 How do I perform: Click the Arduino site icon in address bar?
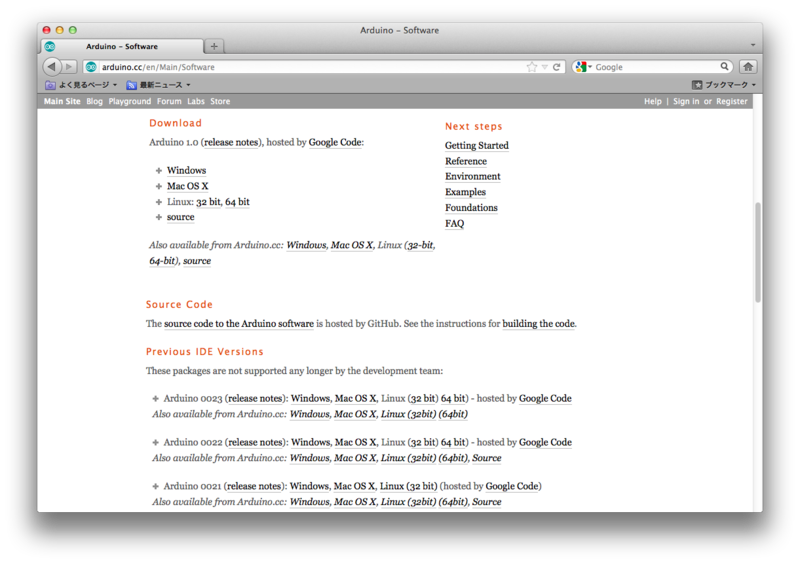click(91, 67)
